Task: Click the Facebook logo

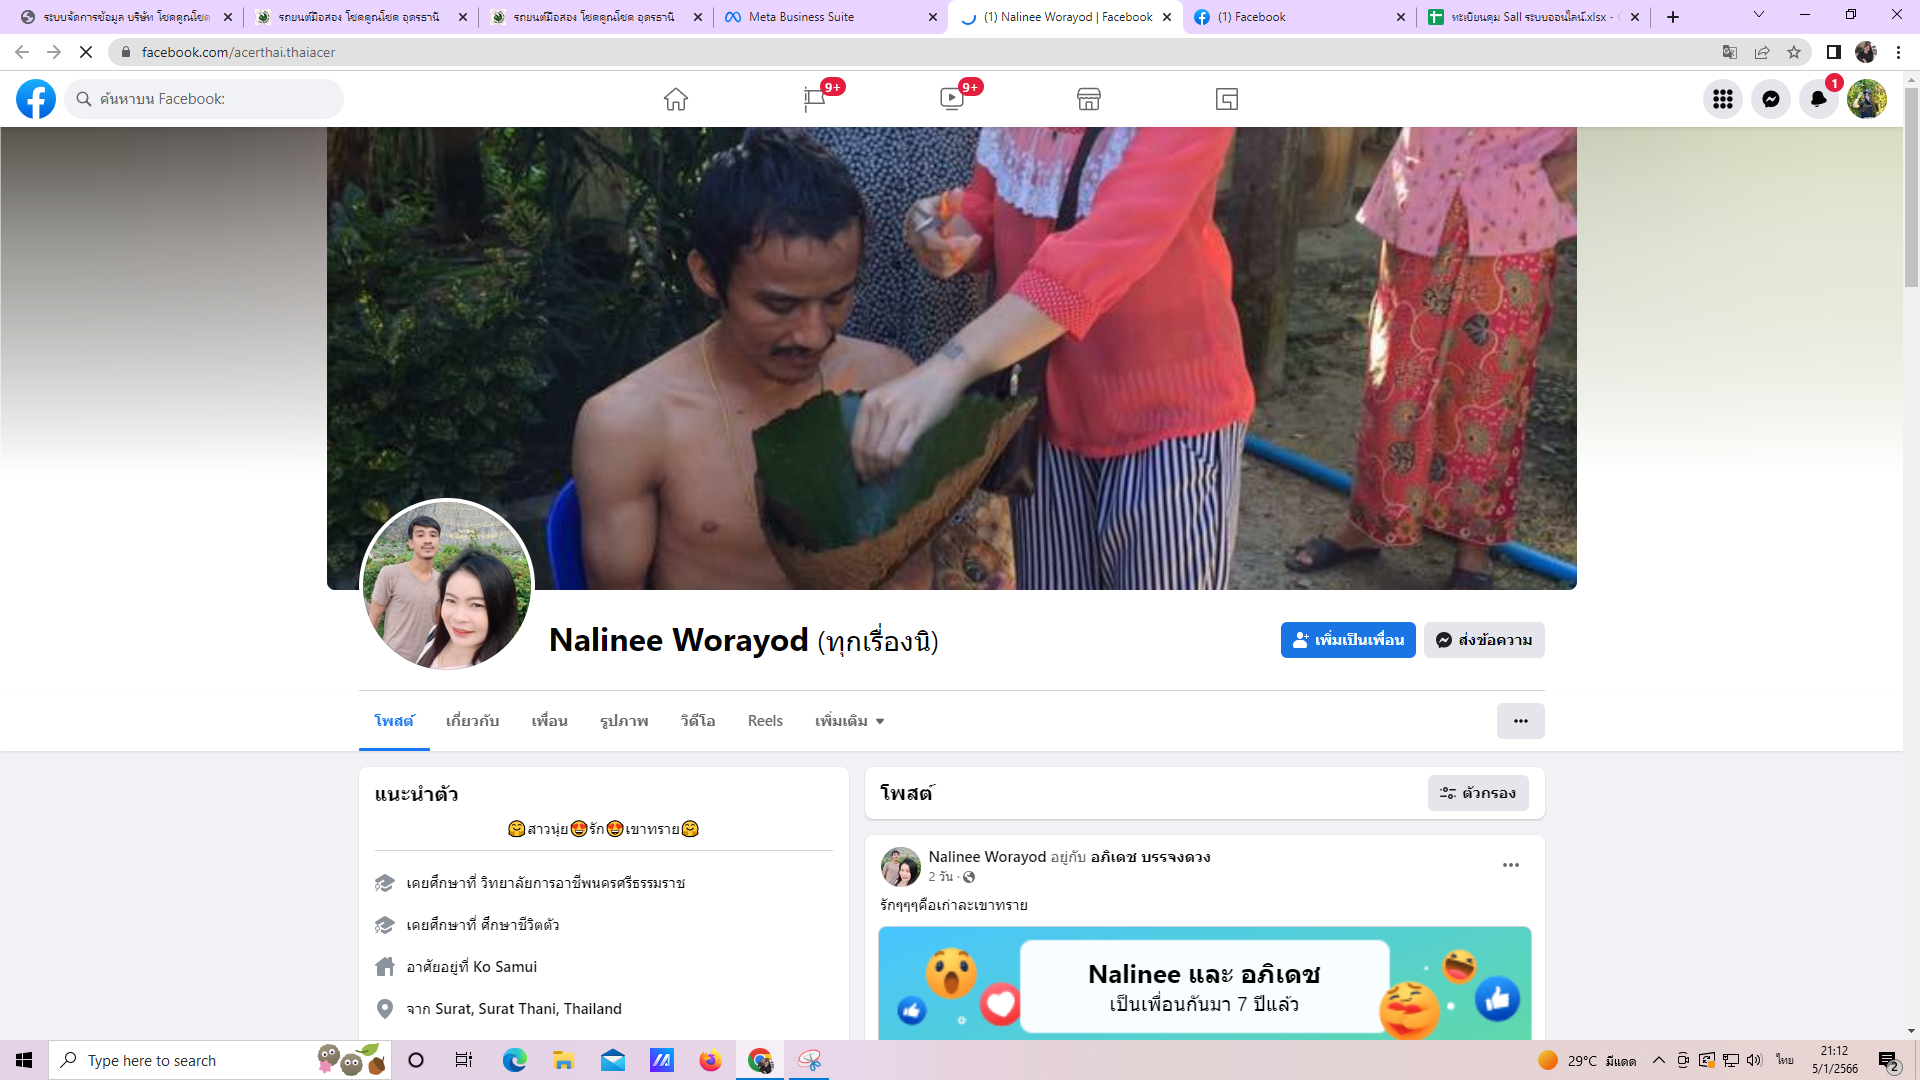Action: click(x=36, y=99)
